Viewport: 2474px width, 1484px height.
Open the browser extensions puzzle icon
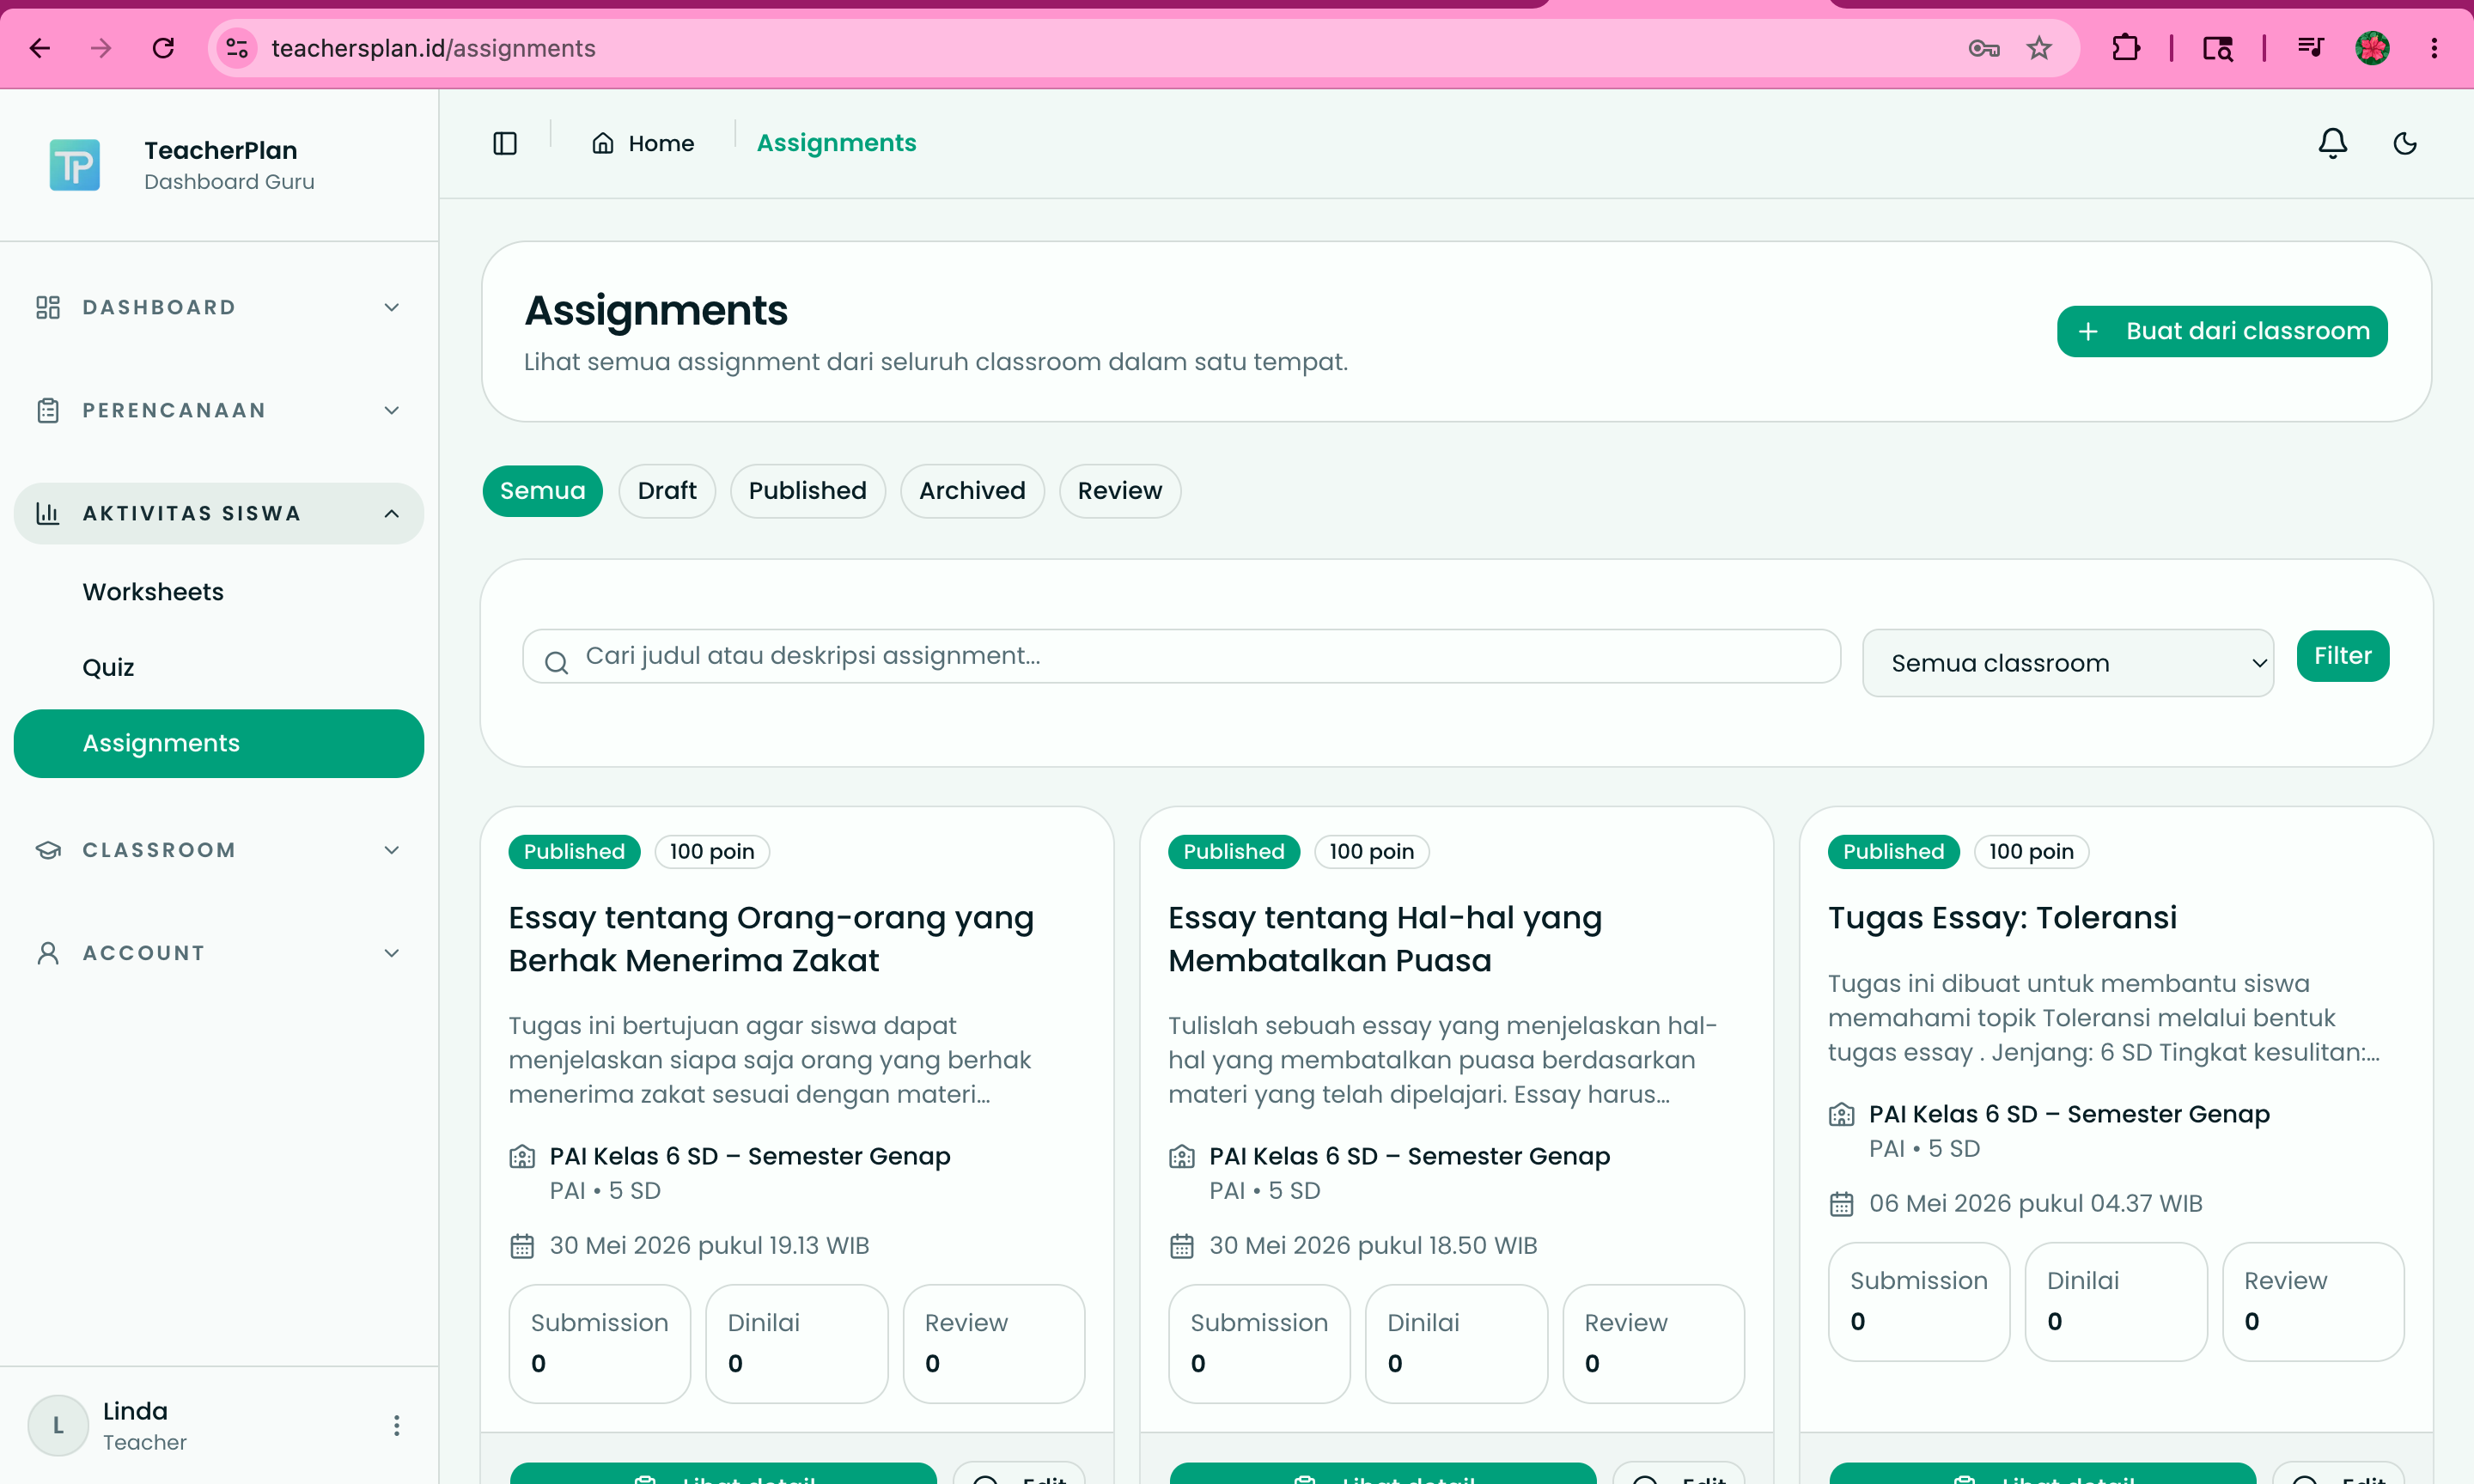pos(2125,48)
